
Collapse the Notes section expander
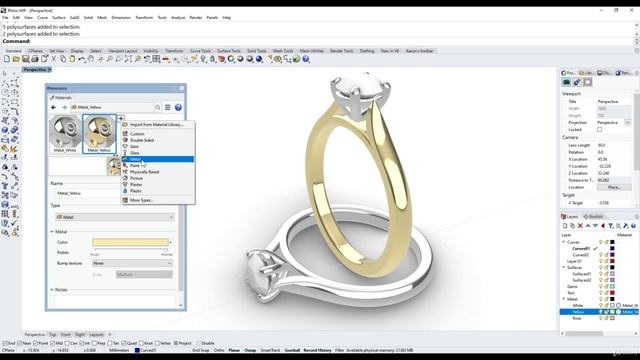click(x=52, y=290)
